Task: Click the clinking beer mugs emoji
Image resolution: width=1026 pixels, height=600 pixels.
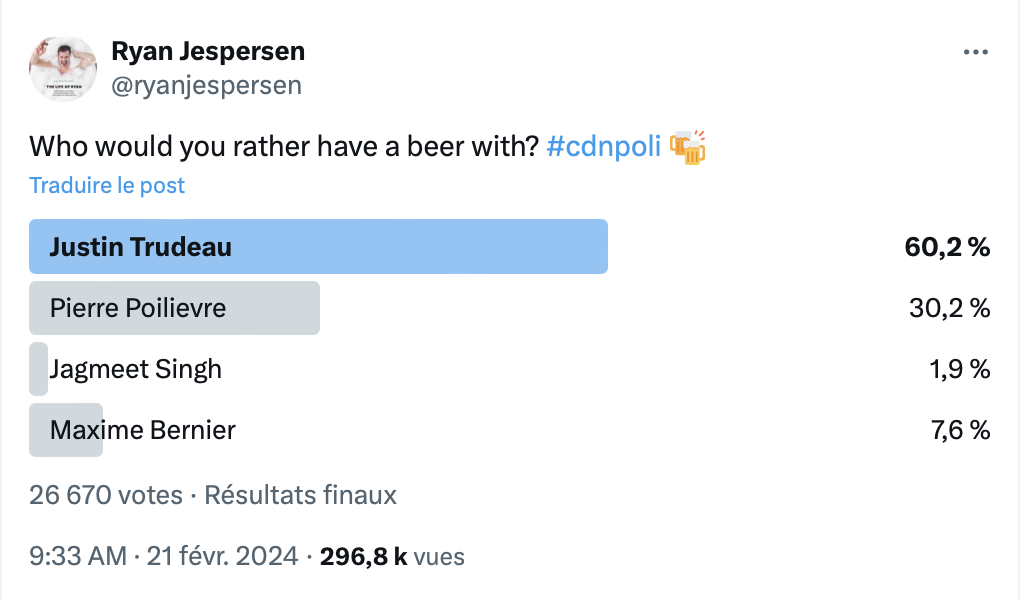Action: 688,147
